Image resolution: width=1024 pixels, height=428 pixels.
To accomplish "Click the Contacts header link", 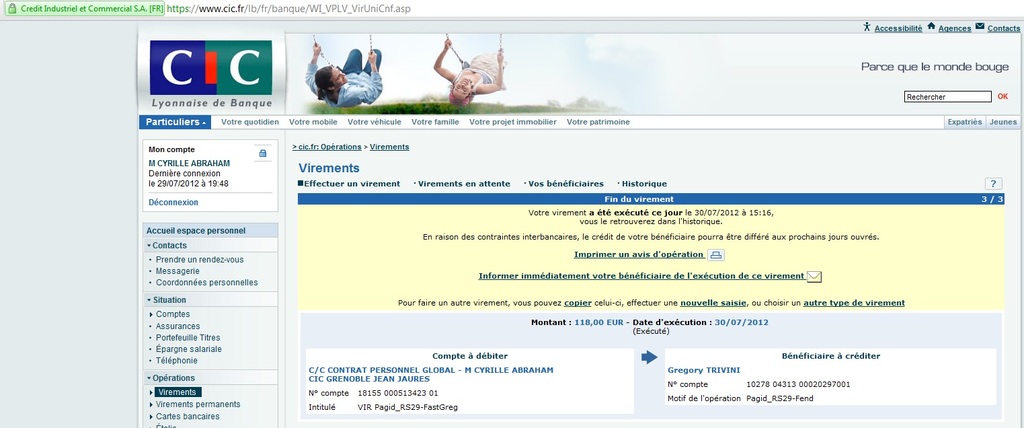I will (1004, 28).
